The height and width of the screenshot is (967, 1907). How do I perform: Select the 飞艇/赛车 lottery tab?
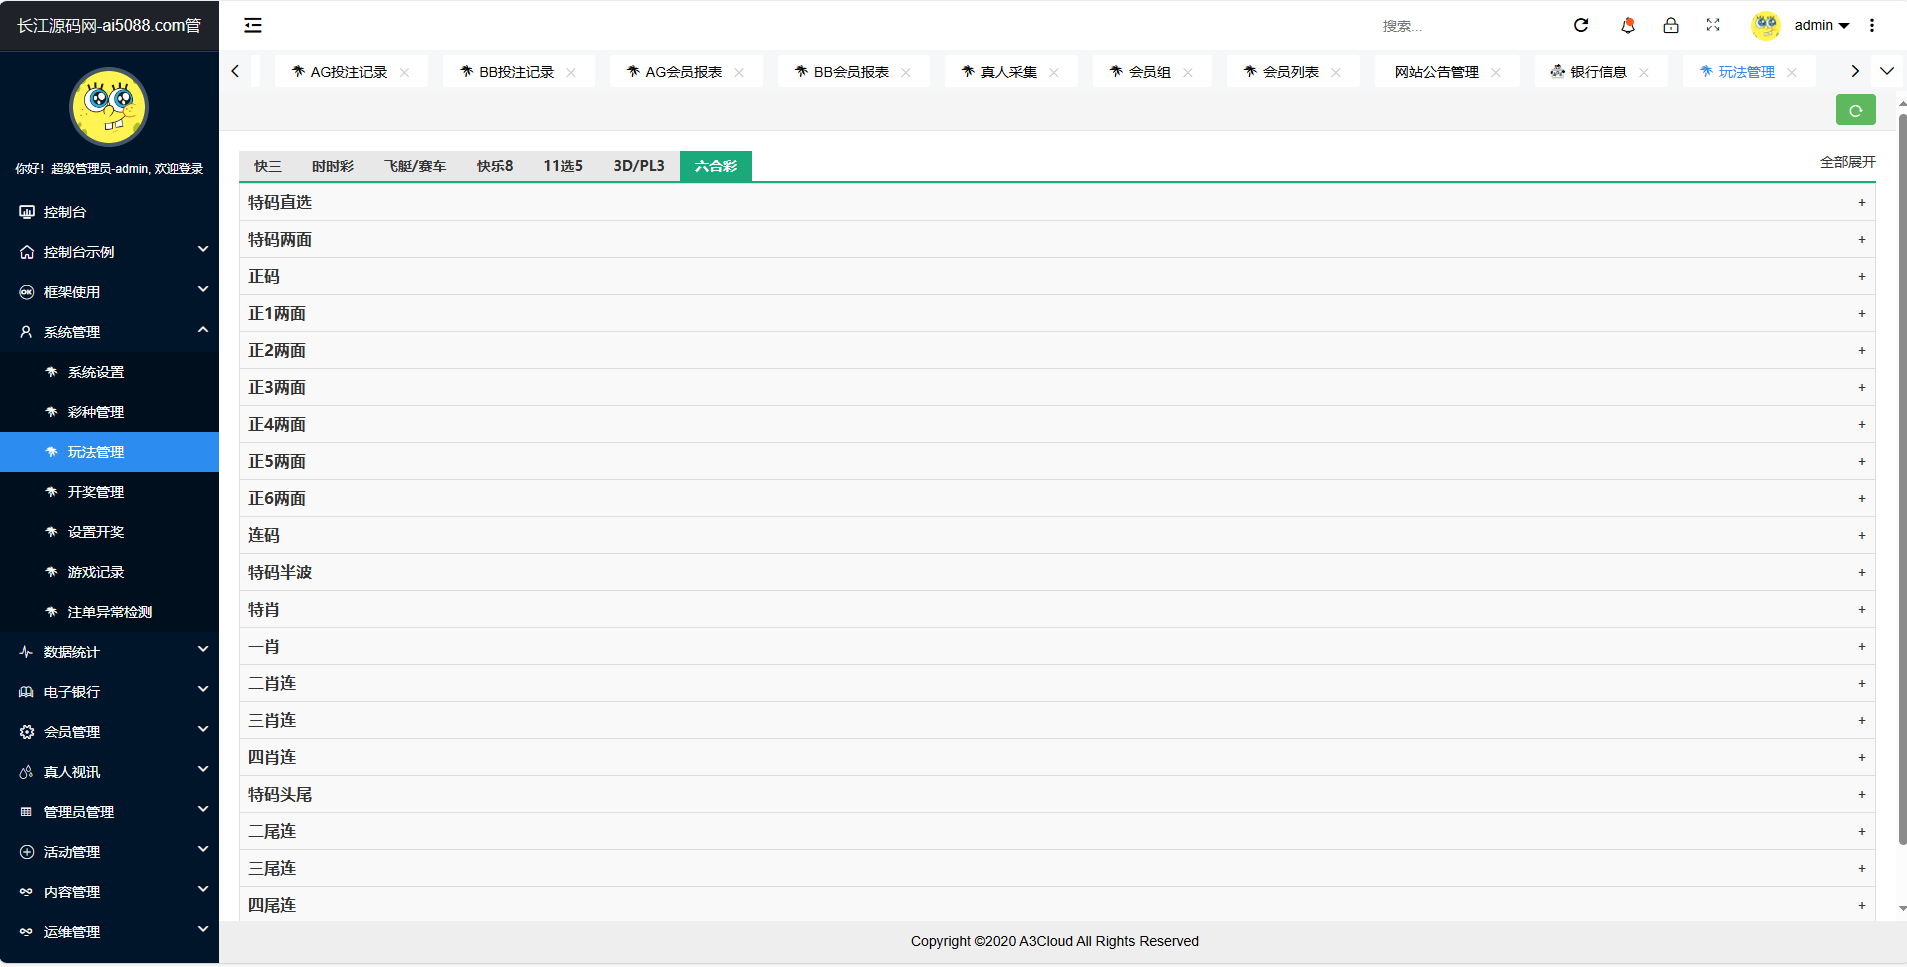point(415,166)
